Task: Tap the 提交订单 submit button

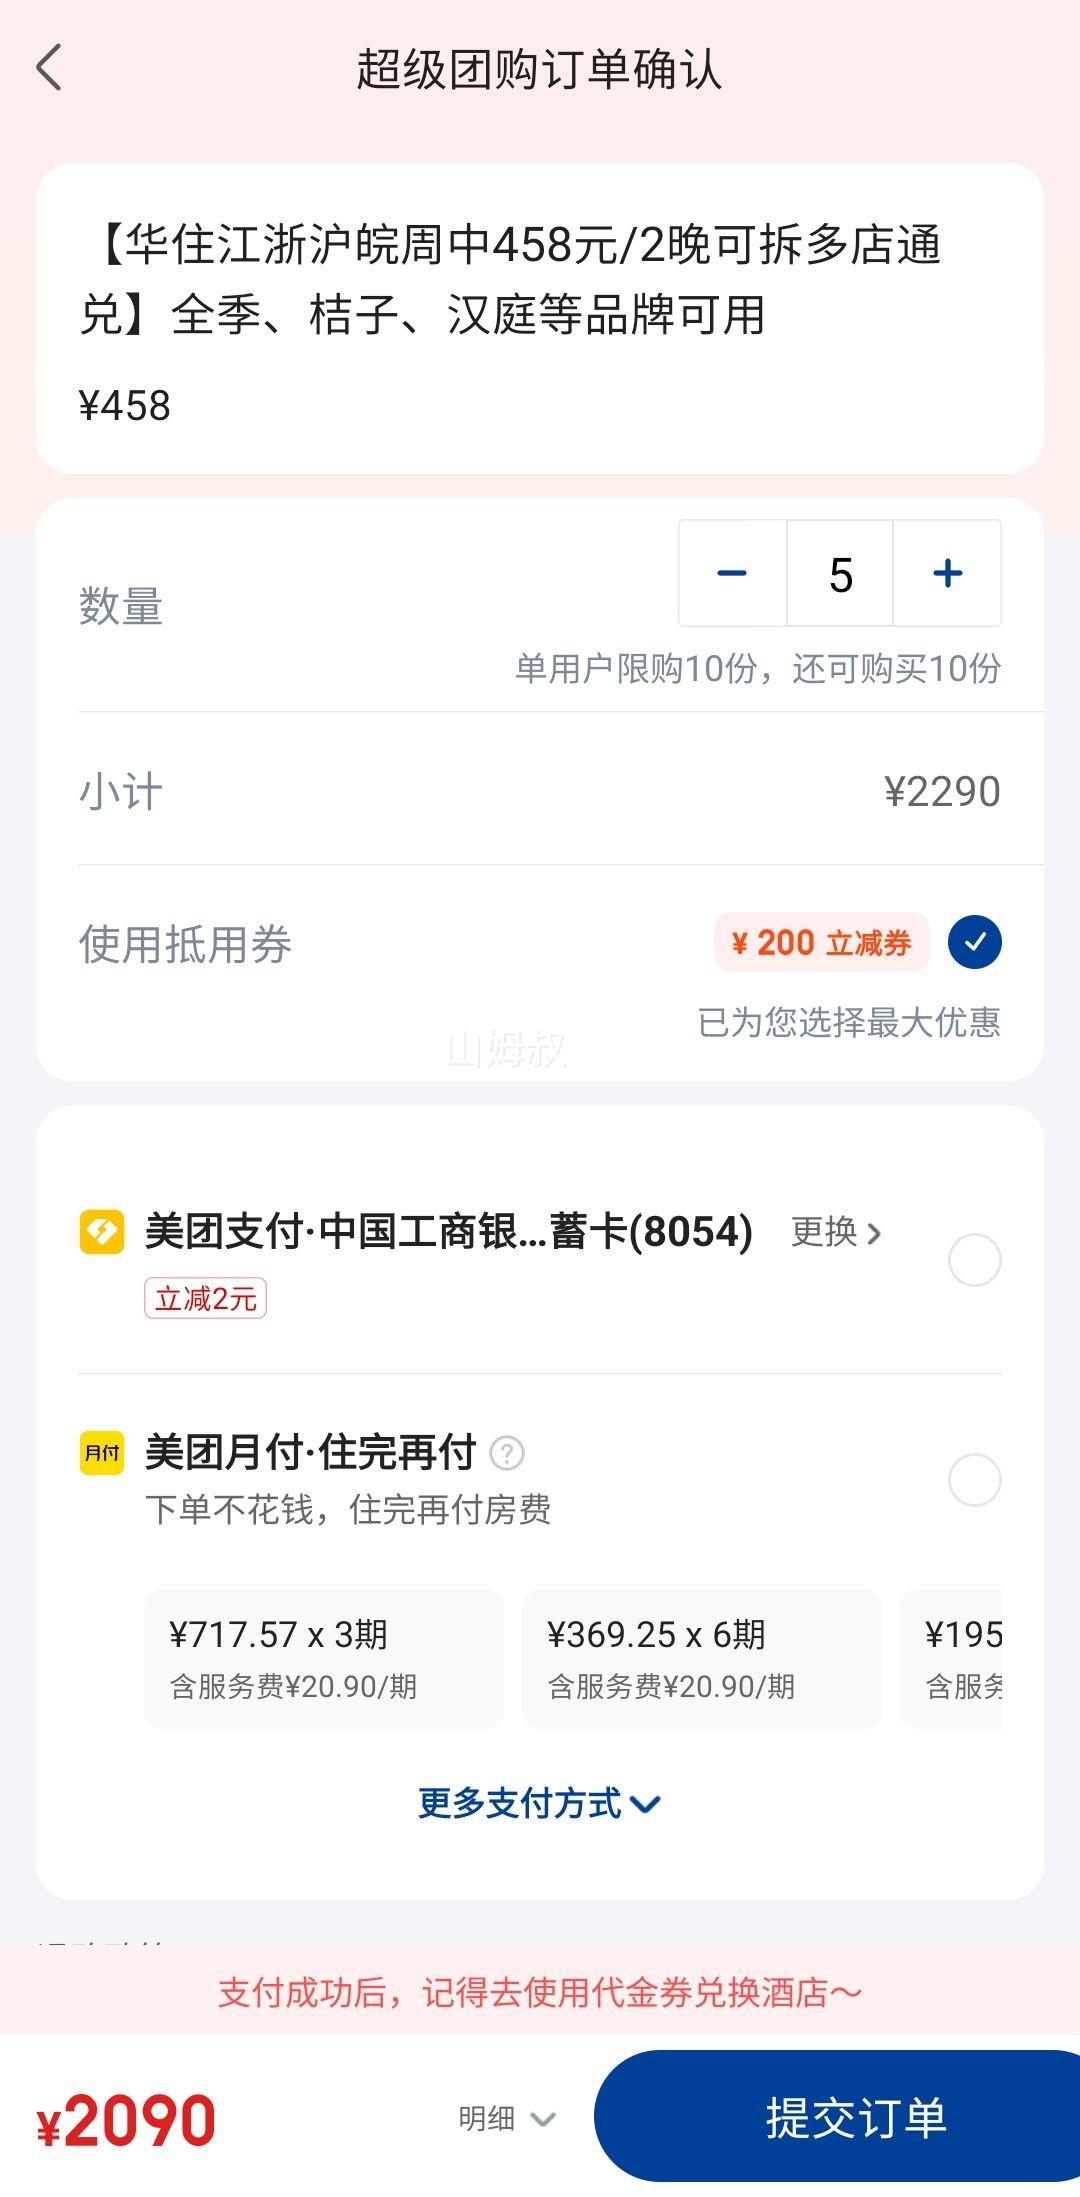Action: (x=837, y=2117)
